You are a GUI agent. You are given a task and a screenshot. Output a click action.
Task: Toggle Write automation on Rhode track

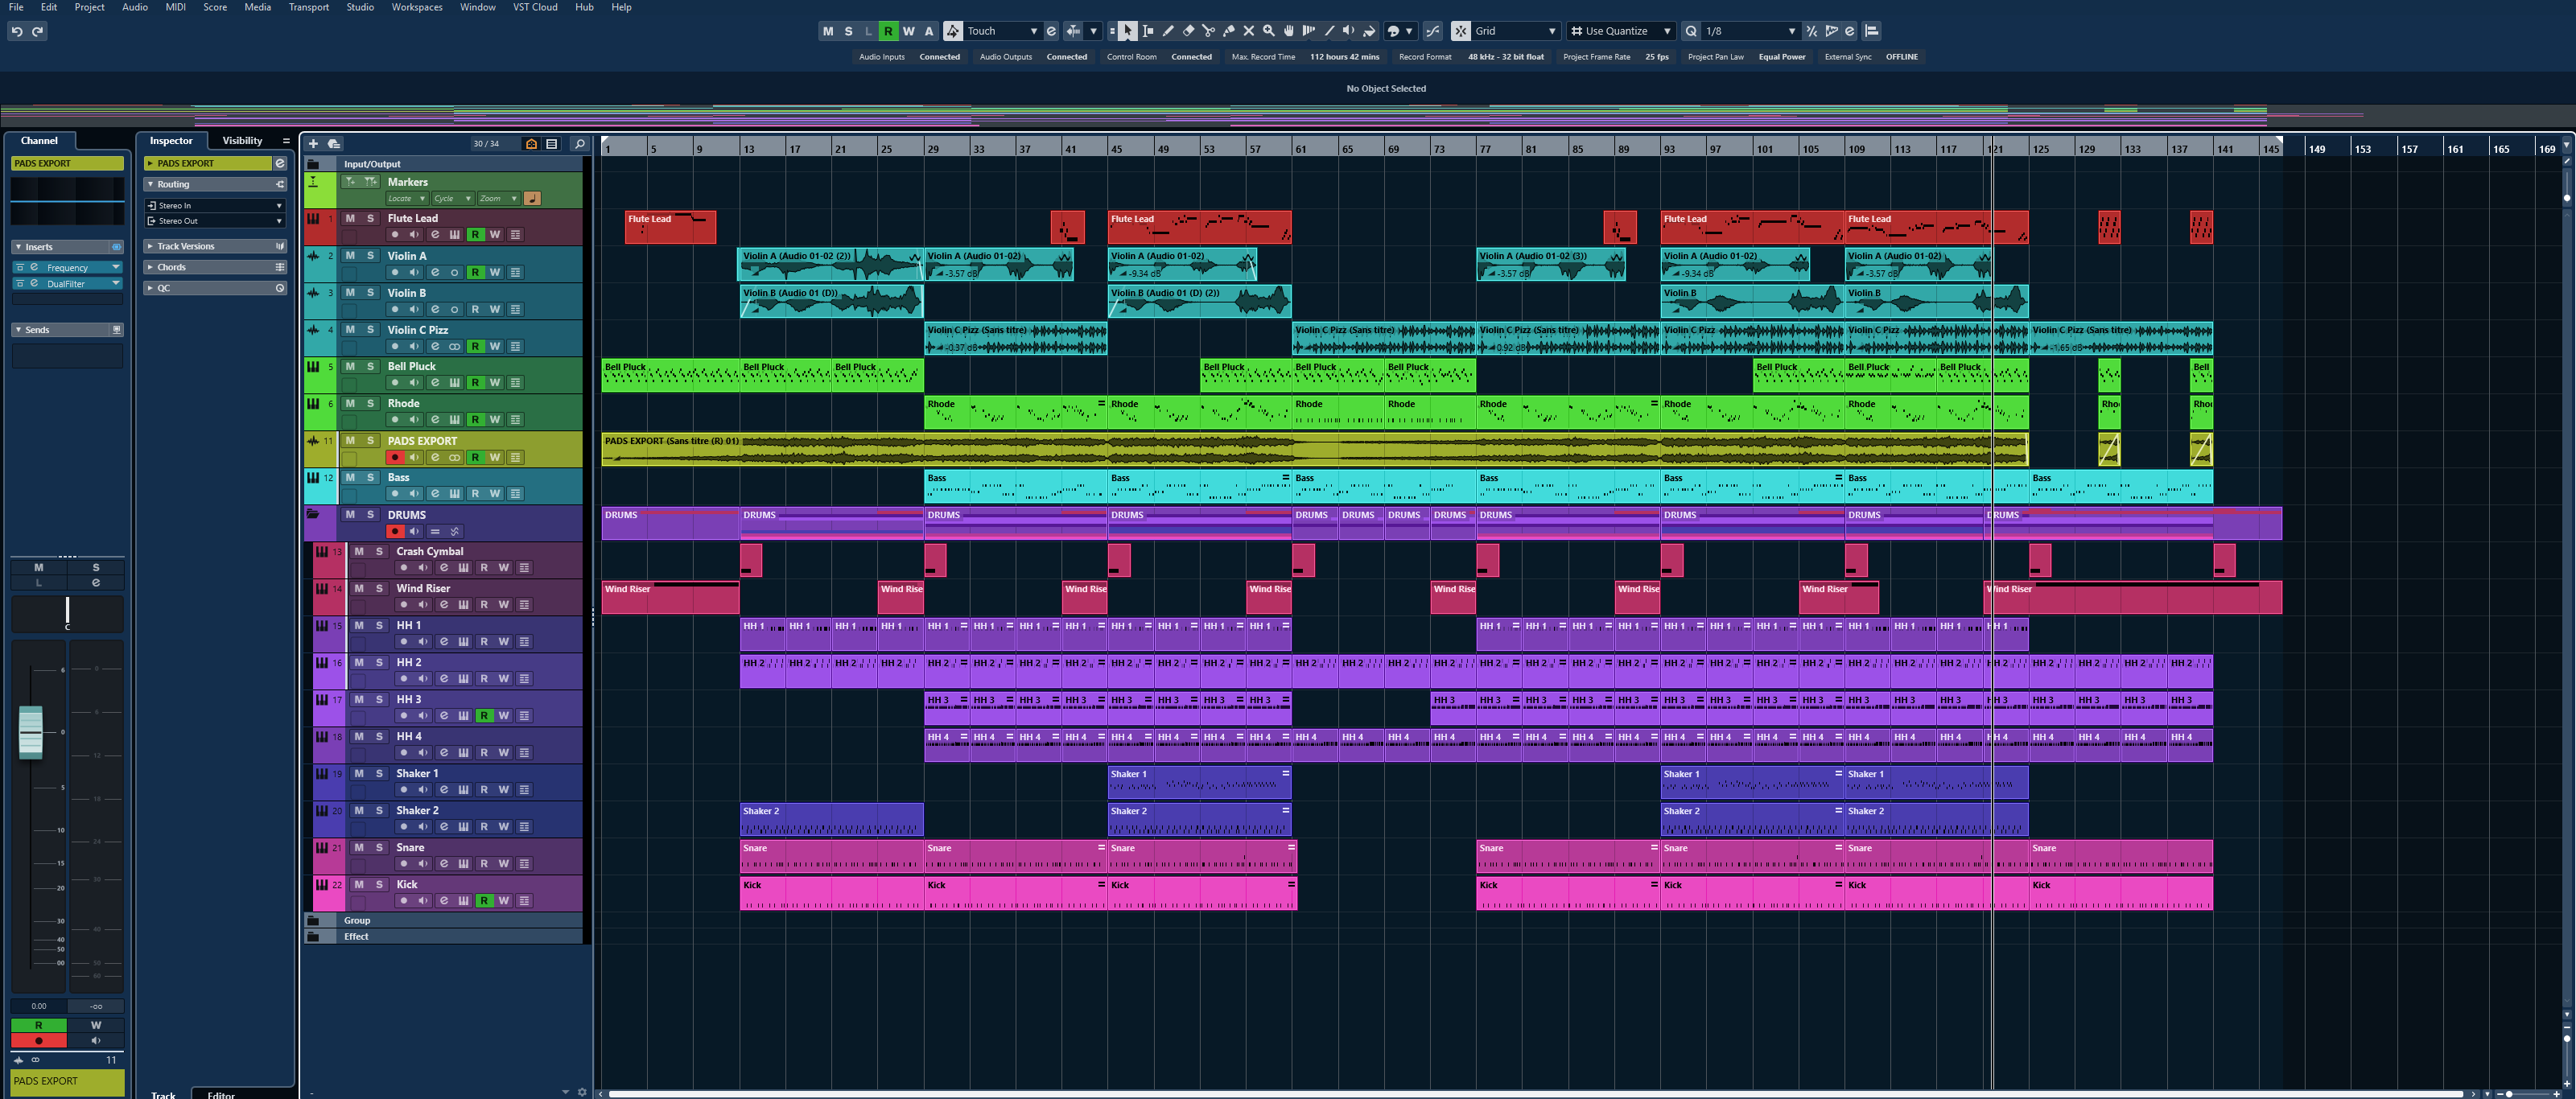[495, 420]
